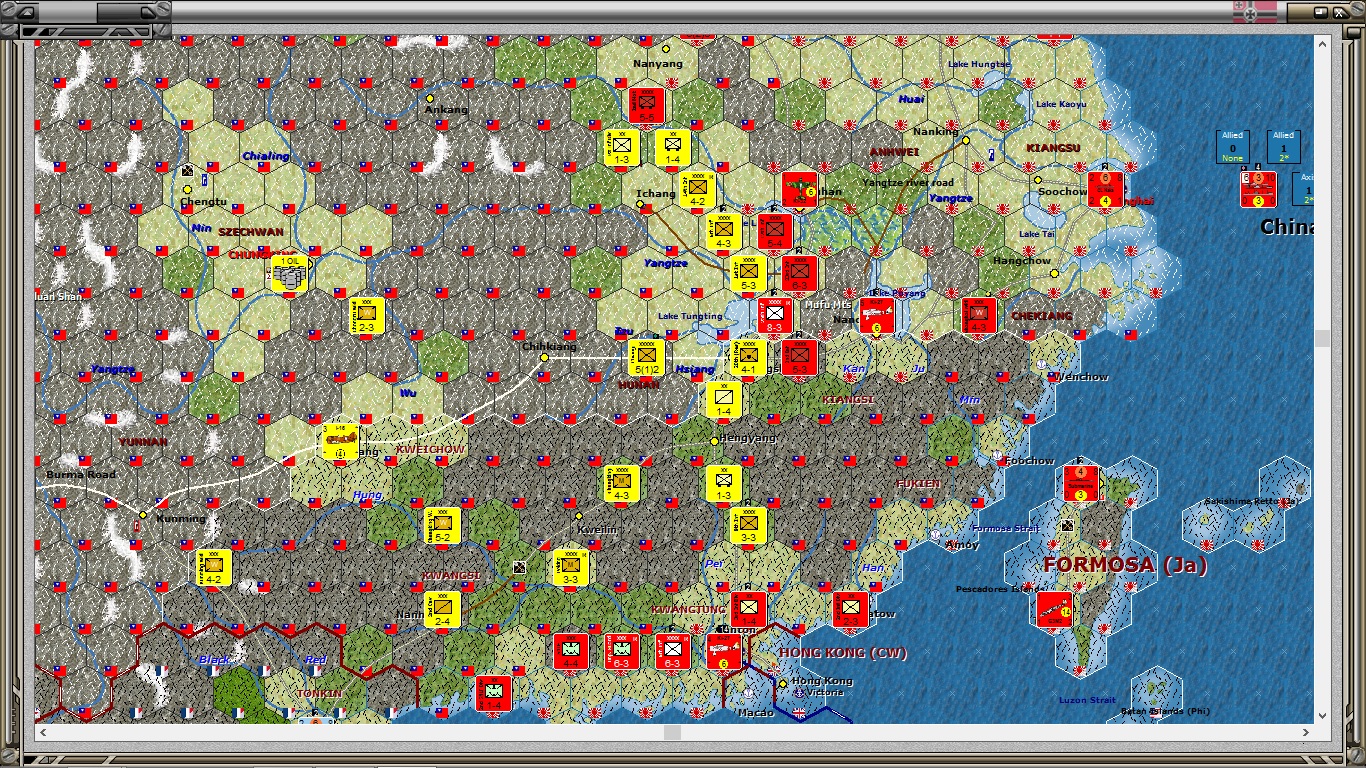
Task: Select the yellow 5-3 army unit
Action: 749,273
